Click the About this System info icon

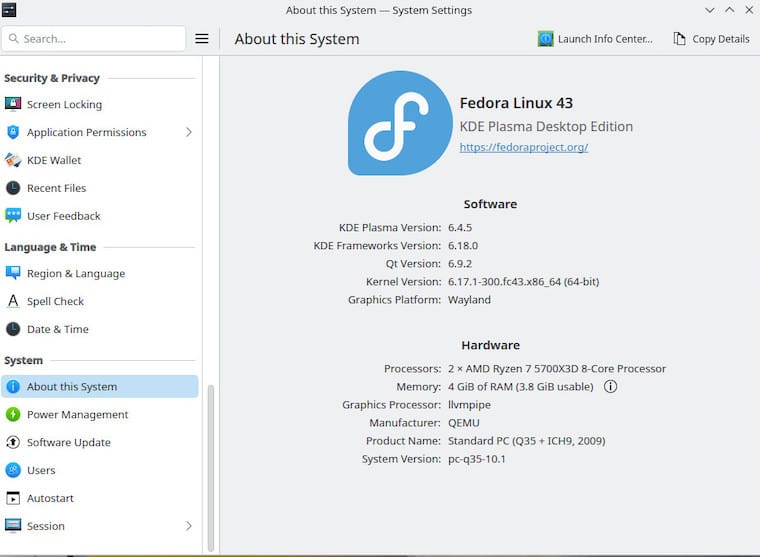[x=13, y=386]
